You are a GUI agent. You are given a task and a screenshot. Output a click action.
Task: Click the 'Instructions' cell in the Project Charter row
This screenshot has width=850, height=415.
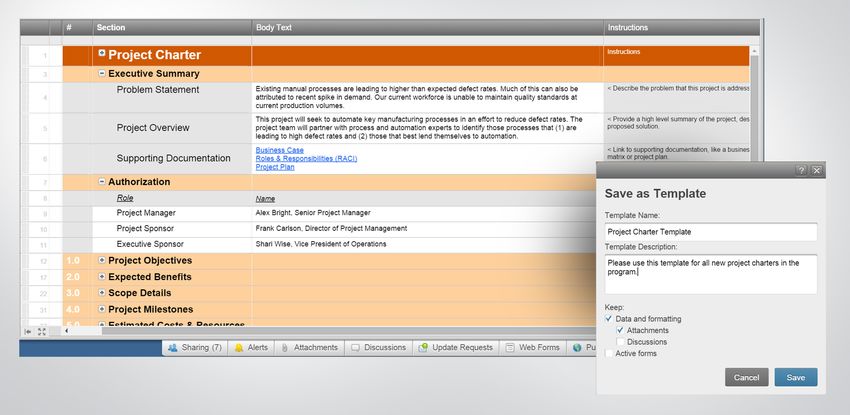coord(677,56)
